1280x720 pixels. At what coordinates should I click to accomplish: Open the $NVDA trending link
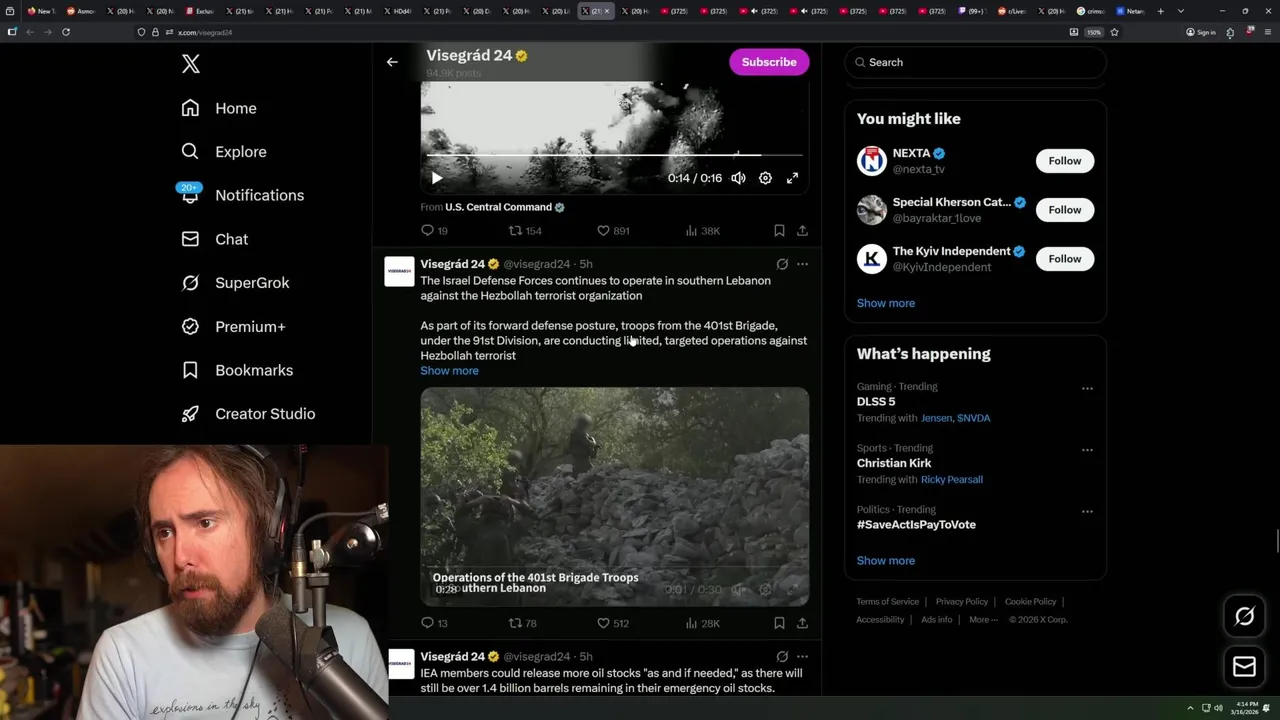point(974,418)
